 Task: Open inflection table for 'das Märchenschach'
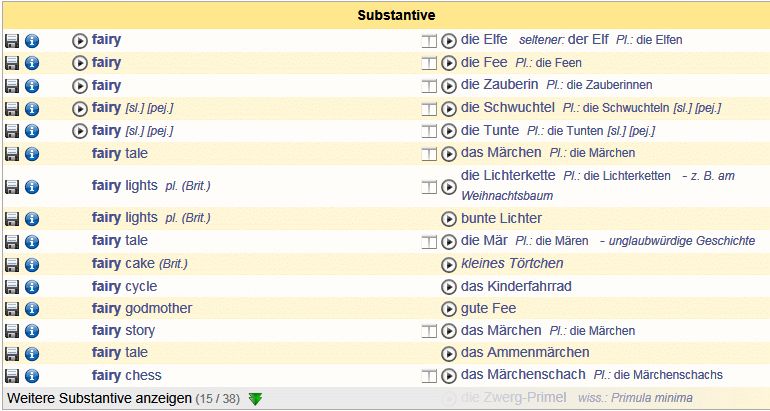click(430, 377)
